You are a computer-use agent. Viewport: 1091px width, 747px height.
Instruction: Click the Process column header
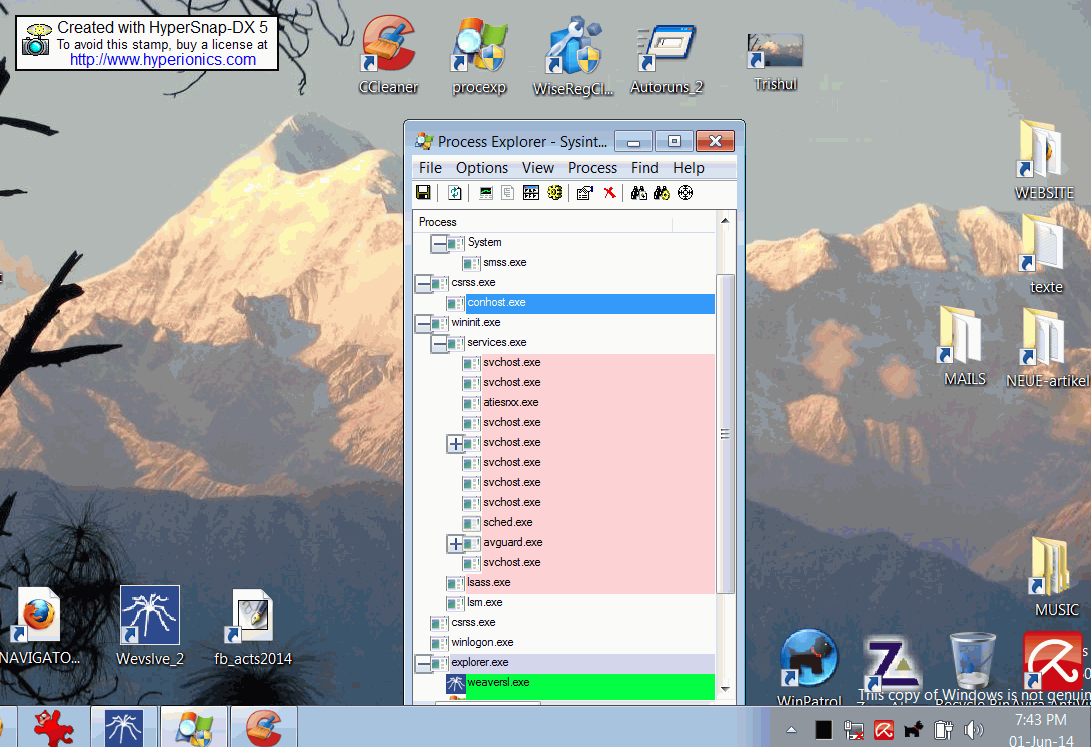coord(543,222)
